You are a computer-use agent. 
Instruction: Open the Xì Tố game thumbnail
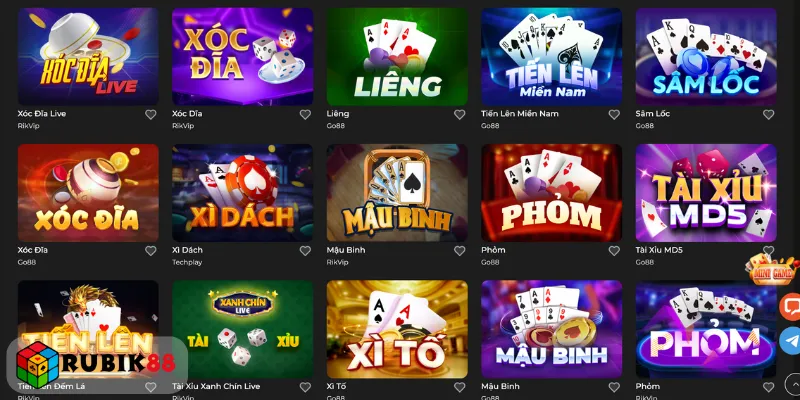[397, 329]
